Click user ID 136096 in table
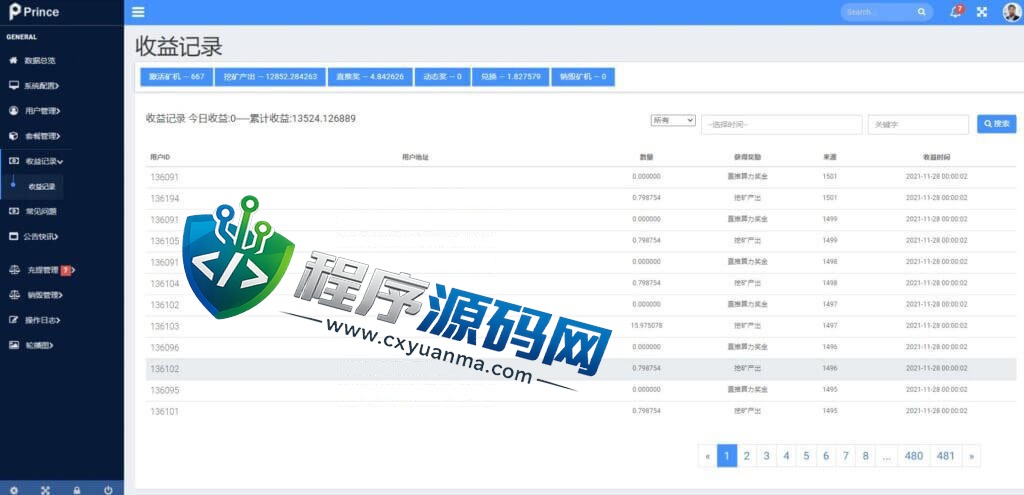The width and height of the screenshot is (1024, 495). [165, 347]
